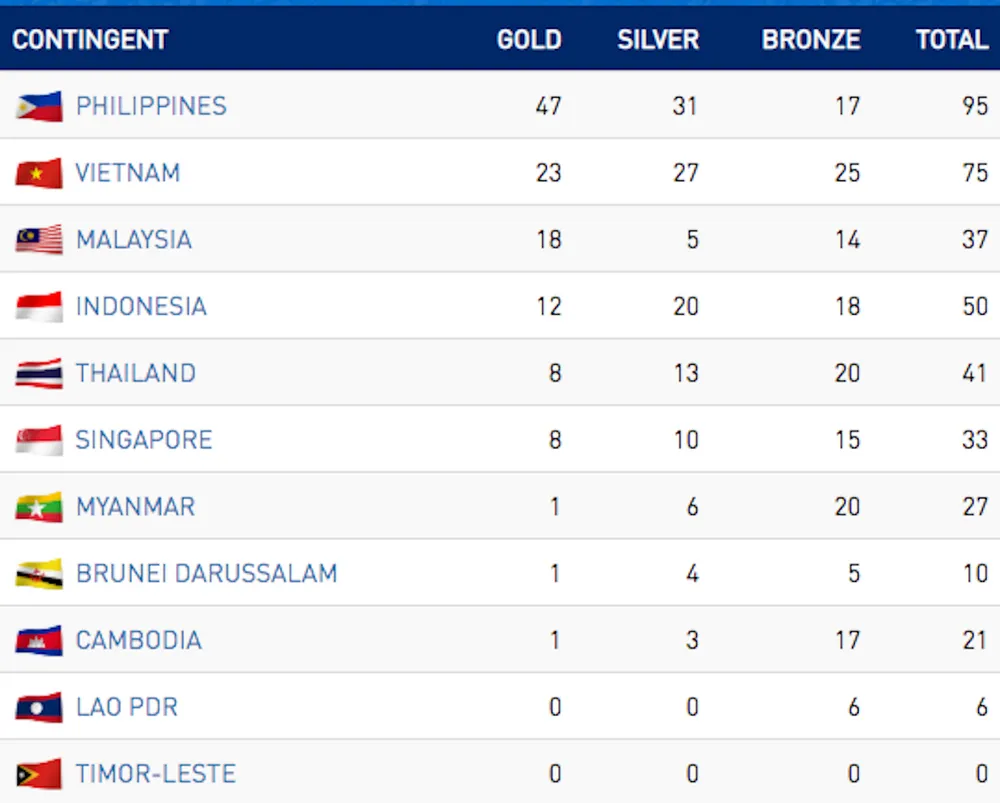Click the CONTINGENT column header
The image size is (1000, 803).
point(90,40)
